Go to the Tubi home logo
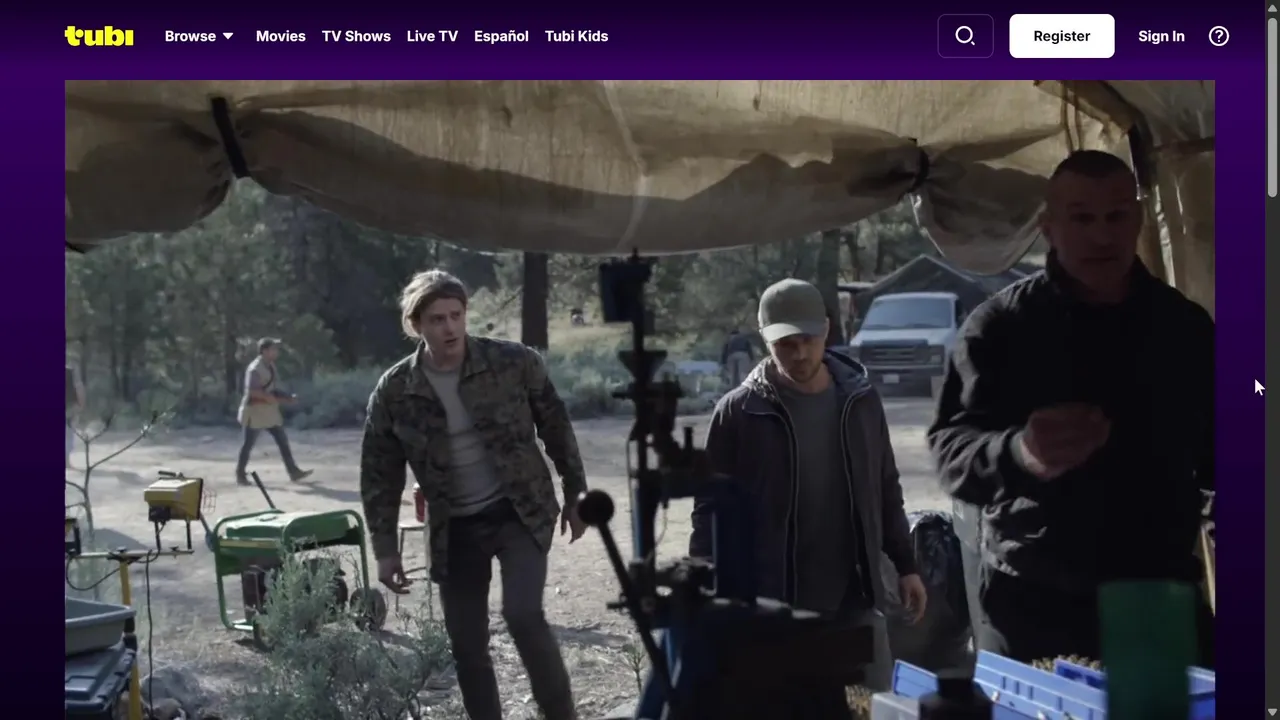Image resolution: width=1280 pixels, height=720 pixels. [99, 36]
